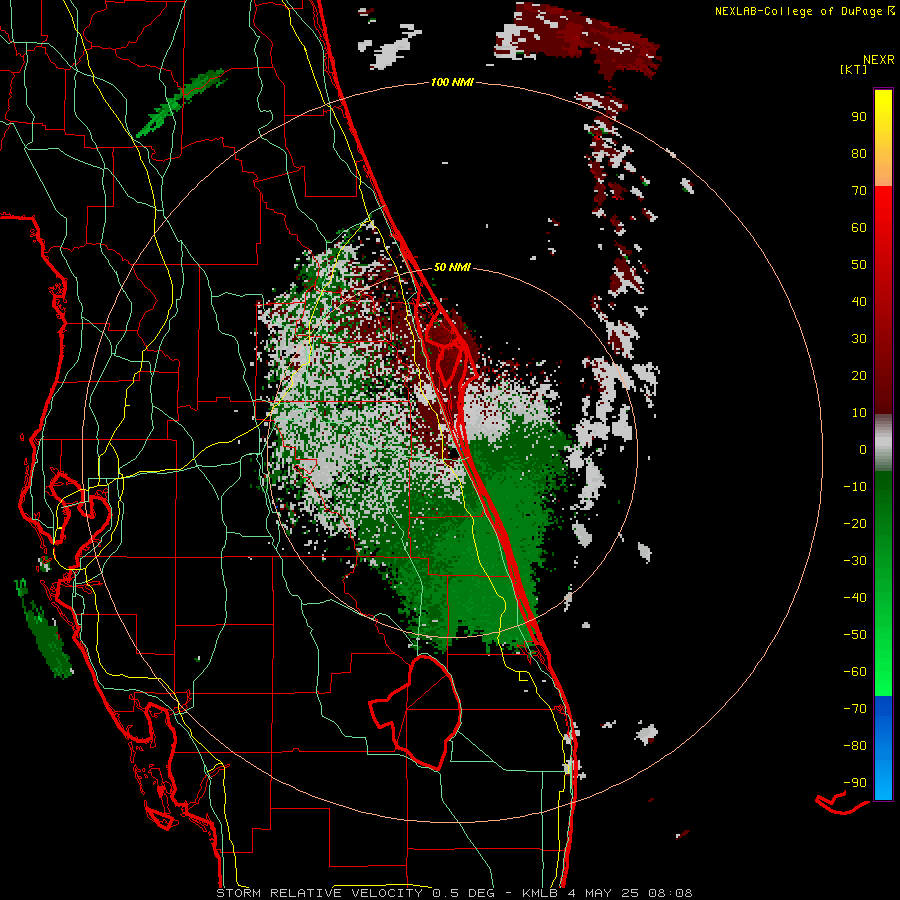Click the positive 20 knots scale label
This screenshot has height=900, width=900.
[x=859, y=375]
